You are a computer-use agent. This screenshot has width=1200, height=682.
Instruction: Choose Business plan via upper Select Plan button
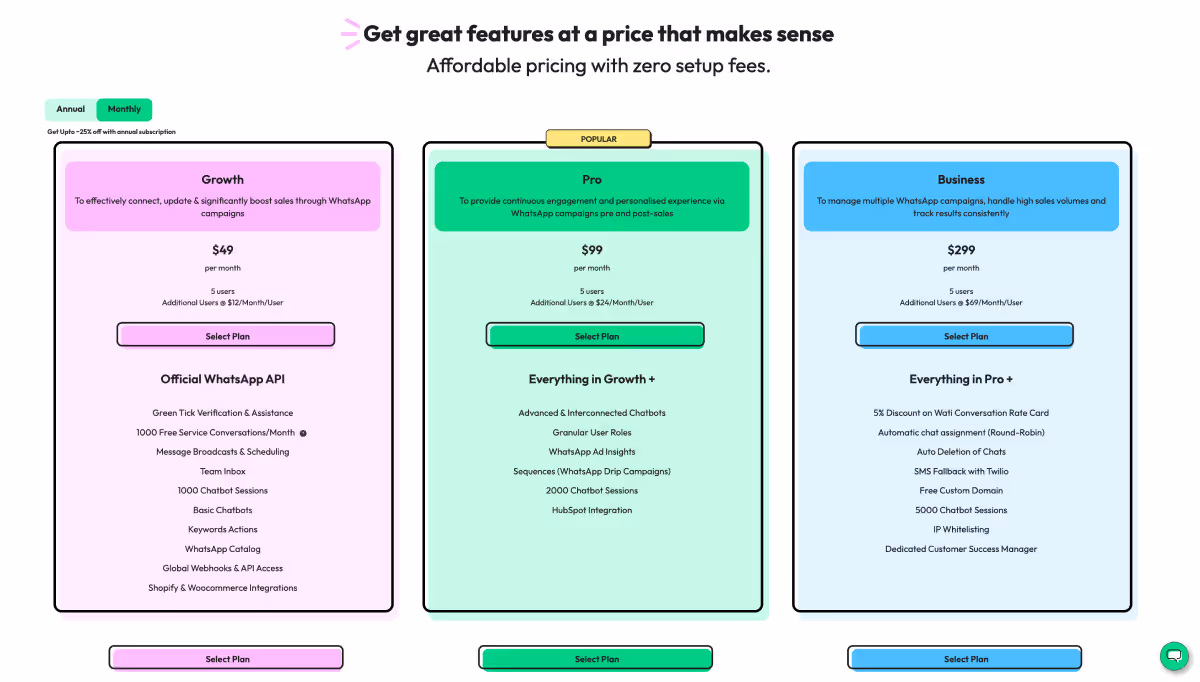[x=965, y=336]
